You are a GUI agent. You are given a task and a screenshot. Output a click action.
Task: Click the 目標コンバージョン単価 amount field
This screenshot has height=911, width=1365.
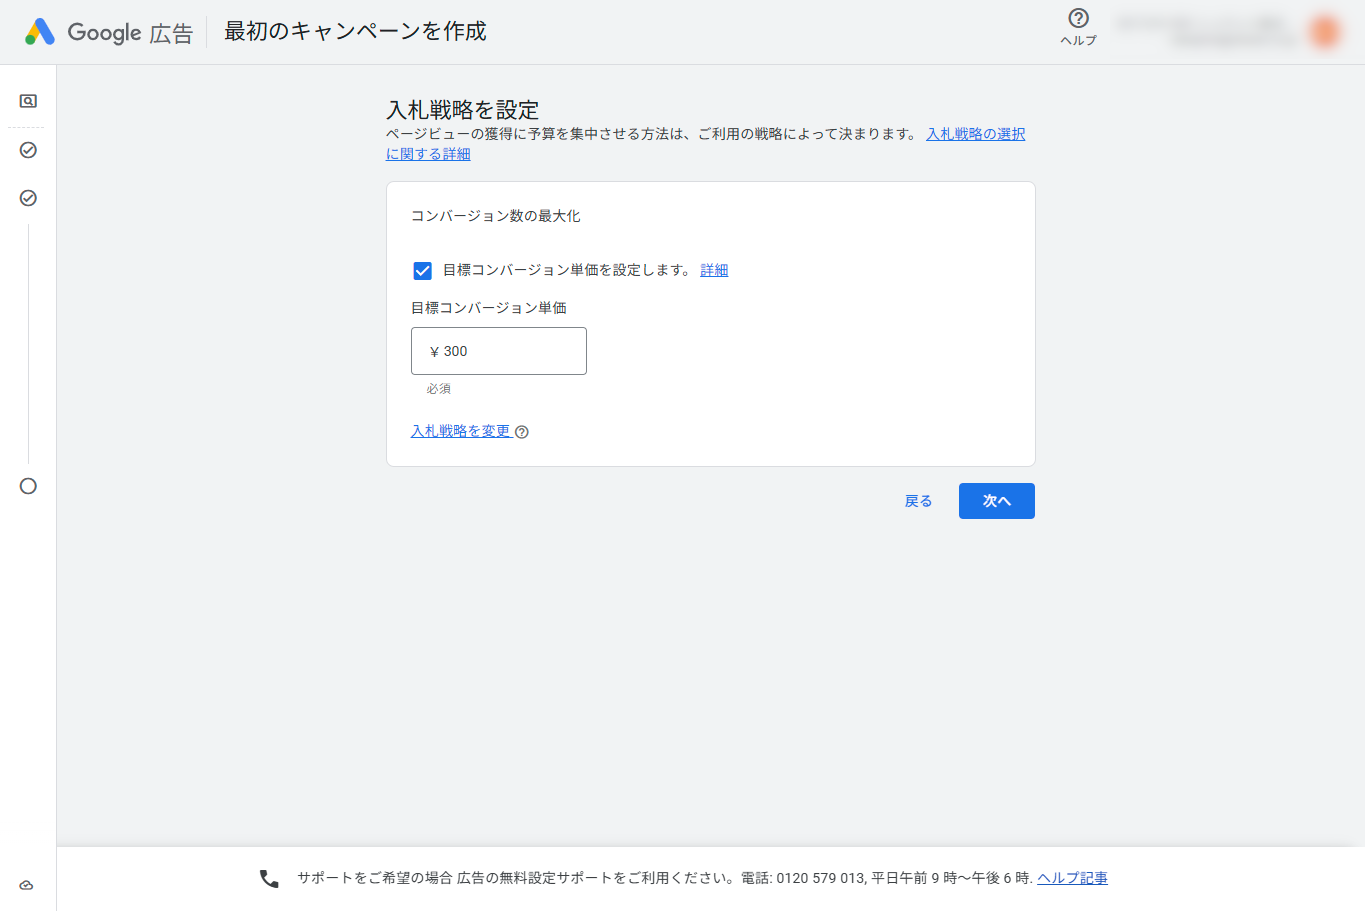[x=498, y=350]
